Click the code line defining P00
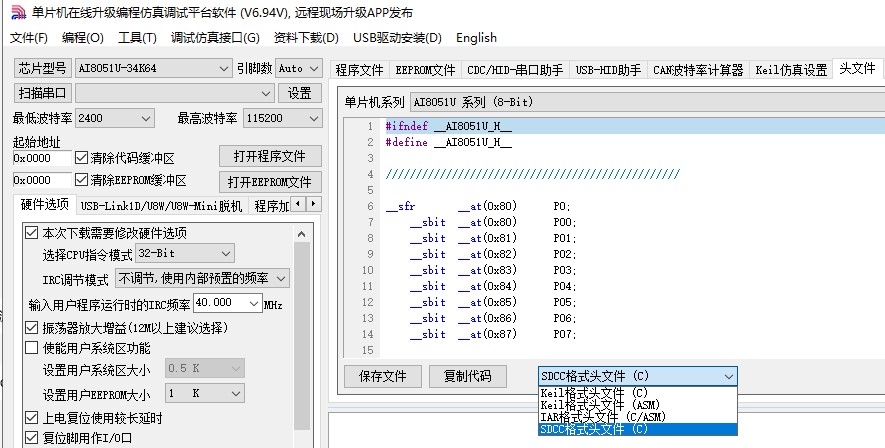Image resolution: width=885 pixels, height=448 pixels. (x=493, y=222)
